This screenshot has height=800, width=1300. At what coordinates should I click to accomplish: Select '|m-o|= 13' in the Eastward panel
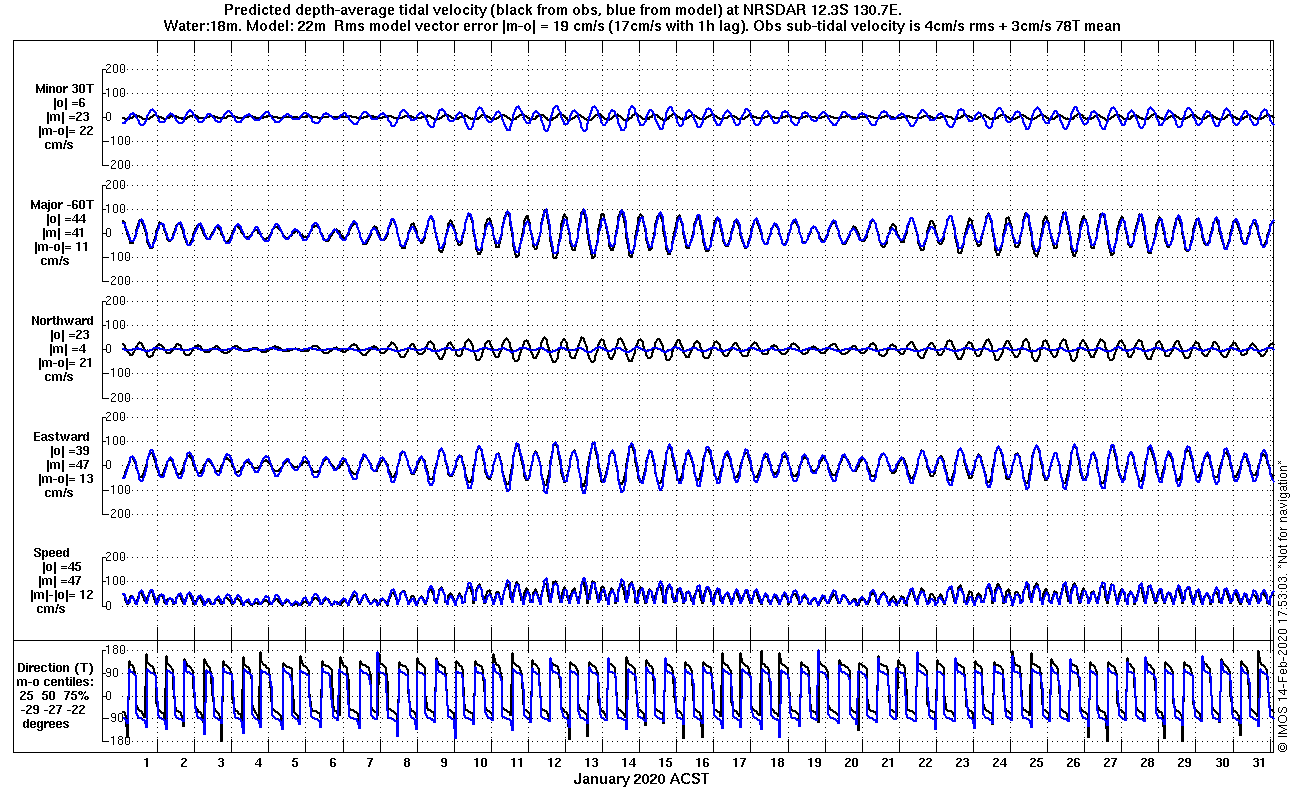64,479
